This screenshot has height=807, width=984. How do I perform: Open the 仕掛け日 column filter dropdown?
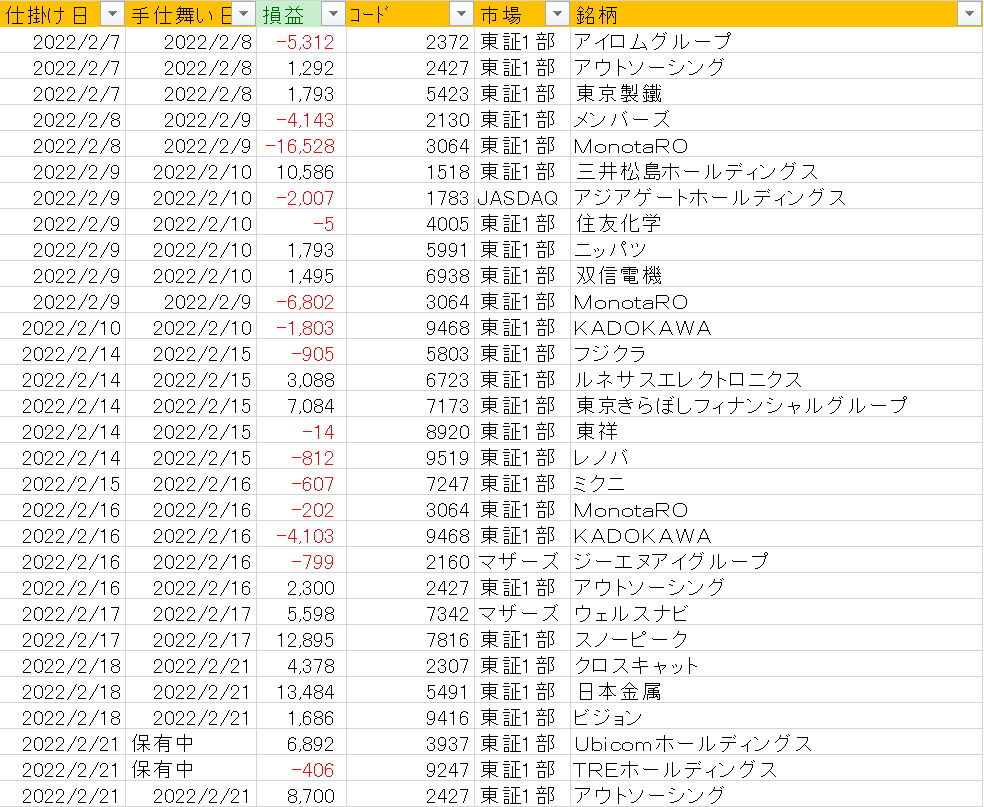(112, 14)
